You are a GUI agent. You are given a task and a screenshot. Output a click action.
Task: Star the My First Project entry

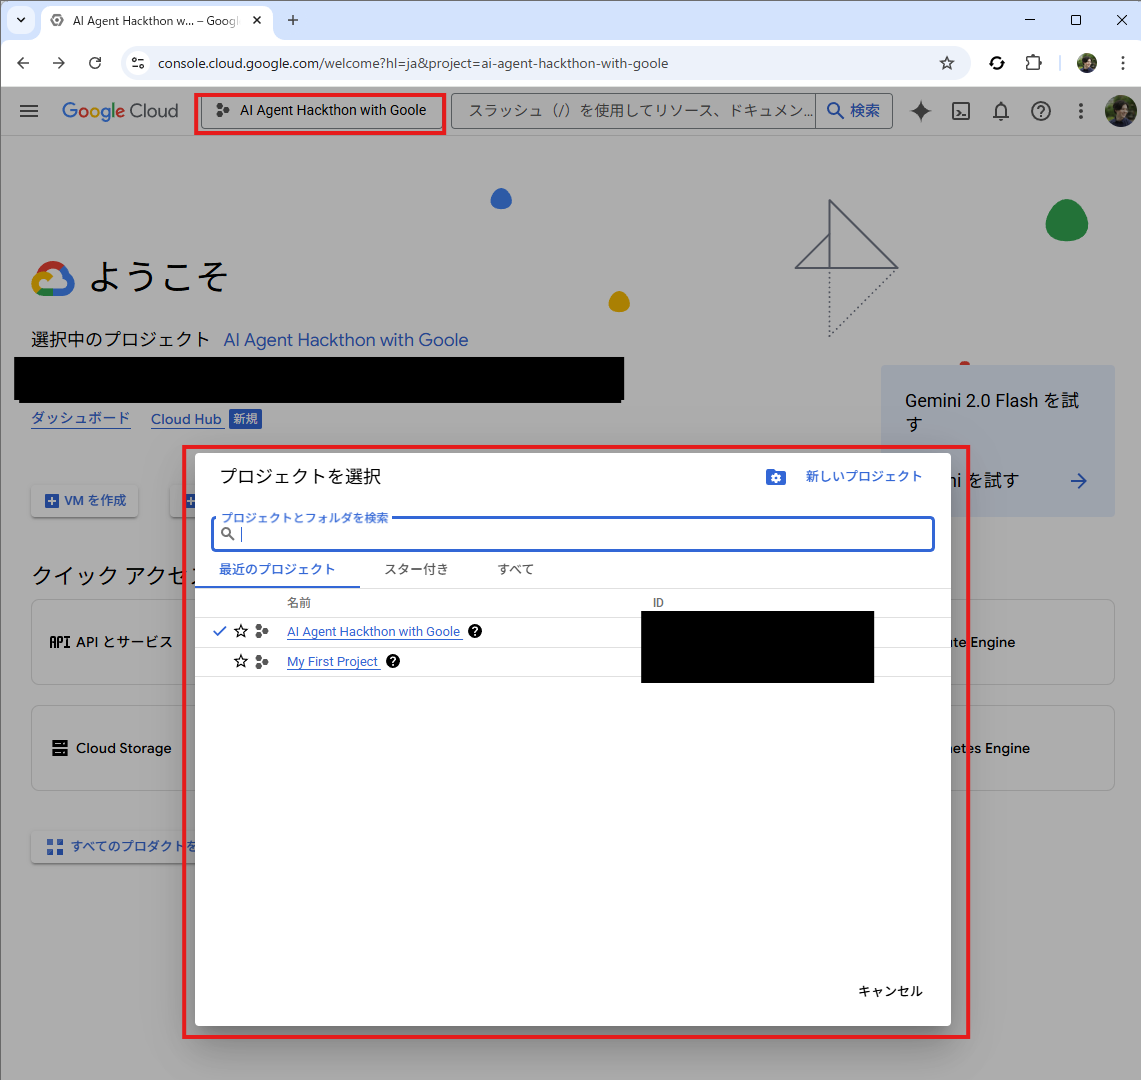click(x=240, y=661)
